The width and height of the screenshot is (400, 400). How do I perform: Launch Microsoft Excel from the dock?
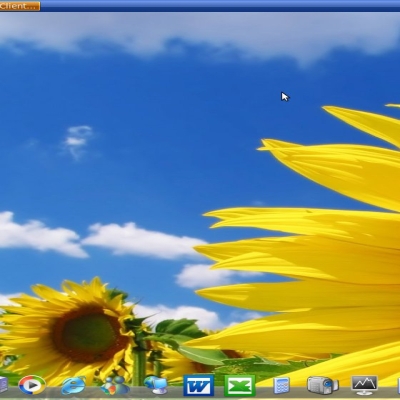pos(240,386)
